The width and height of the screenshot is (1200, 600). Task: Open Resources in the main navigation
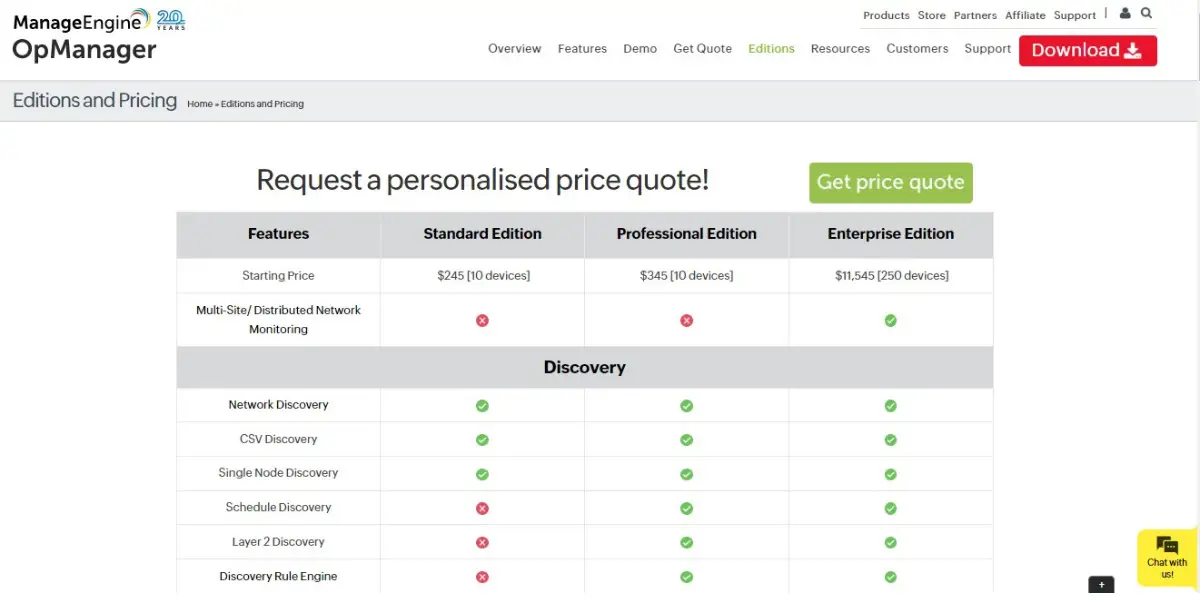840,49
